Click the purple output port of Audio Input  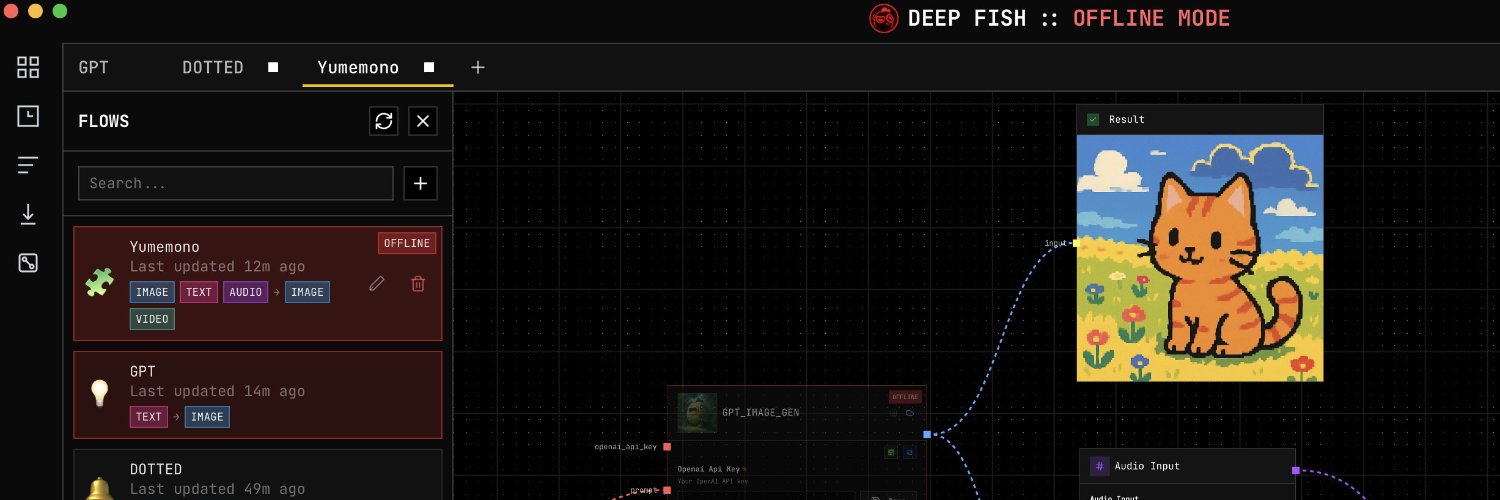tap(1295, 470)
